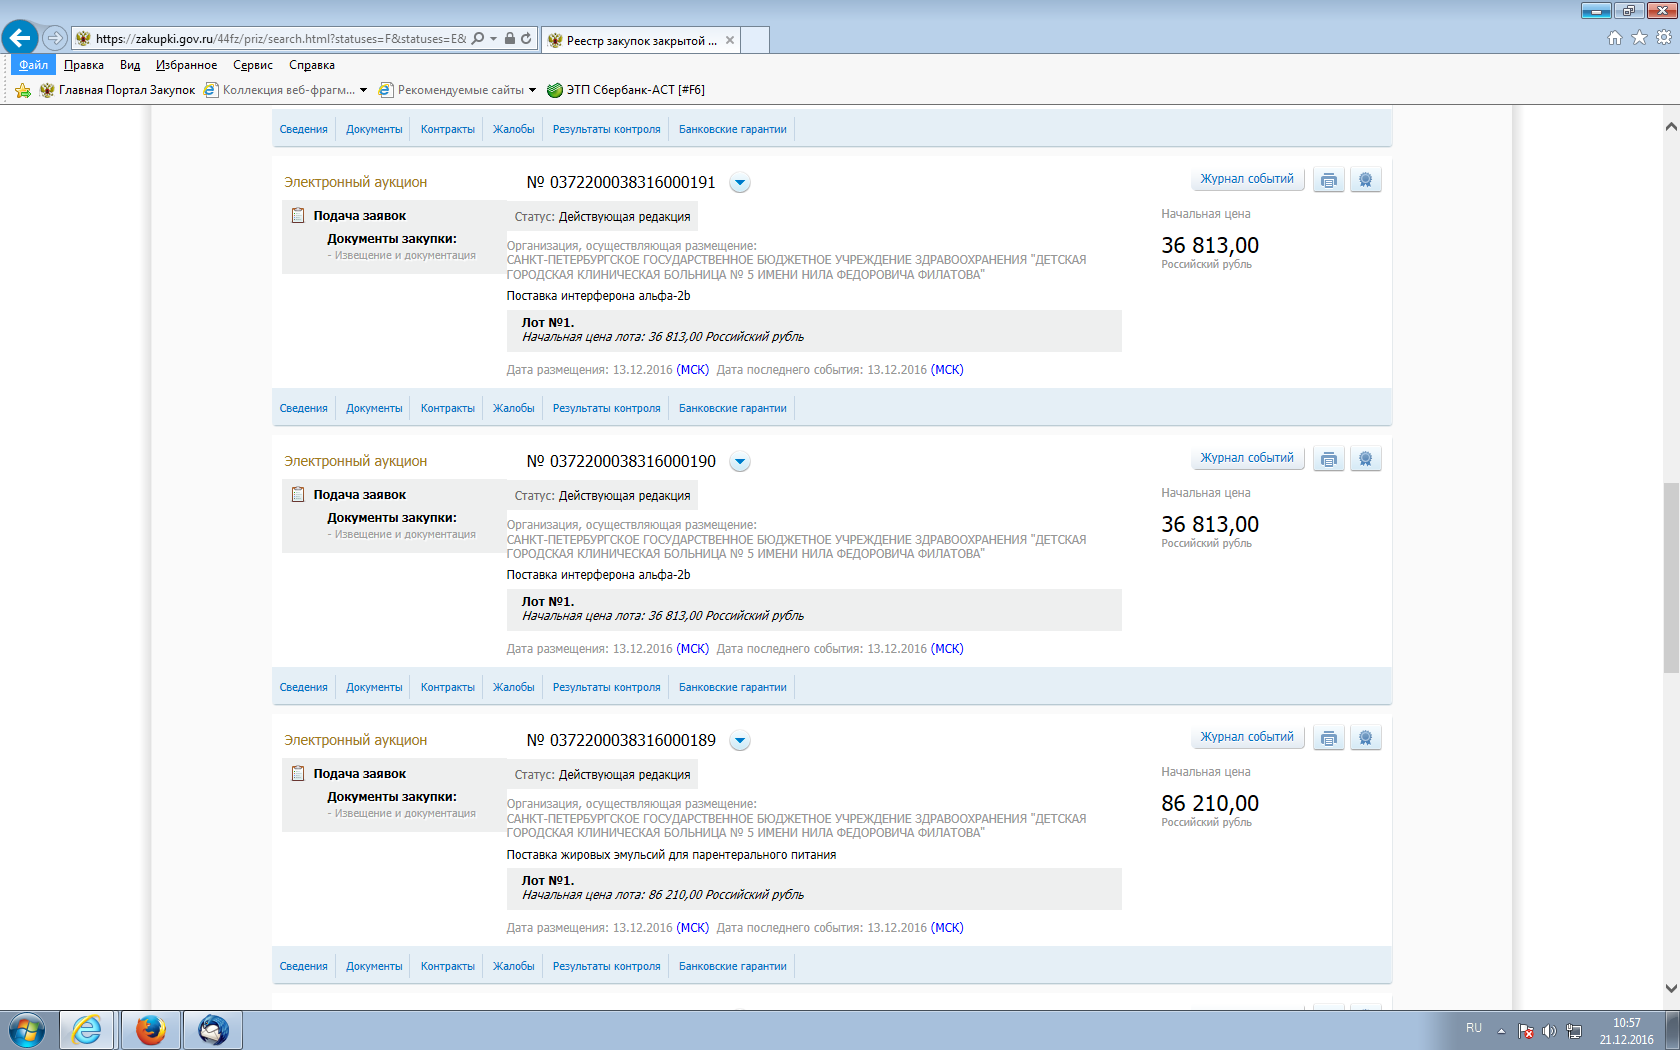
Task: Open the Избранное menu
Action: tap(186, 65)
